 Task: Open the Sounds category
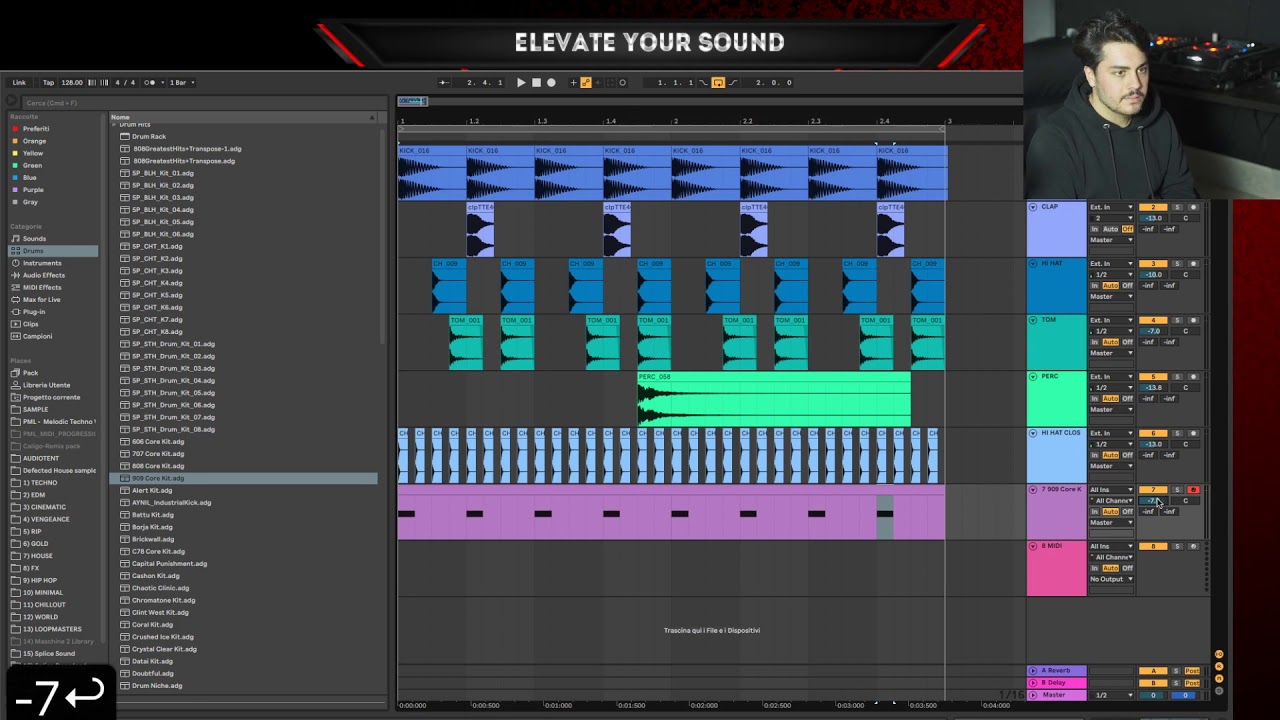[34, 238]
